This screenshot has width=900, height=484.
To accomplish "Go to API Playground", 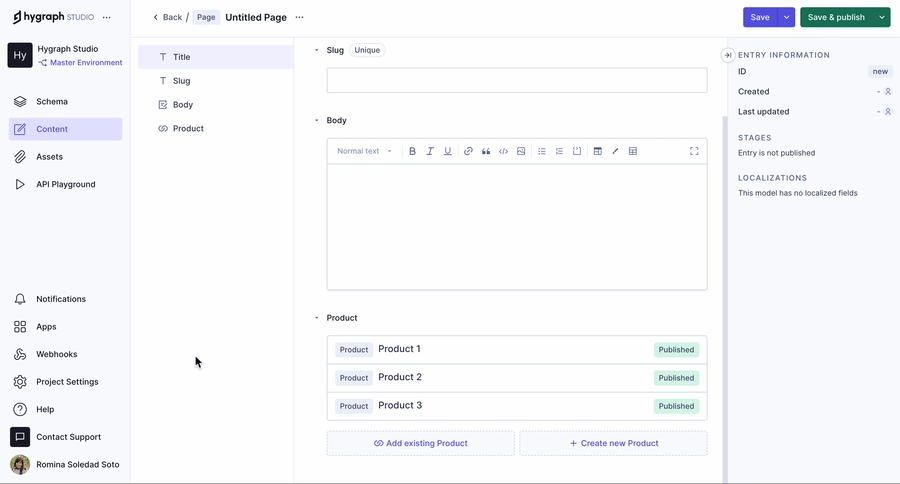I will coord(66,184).
